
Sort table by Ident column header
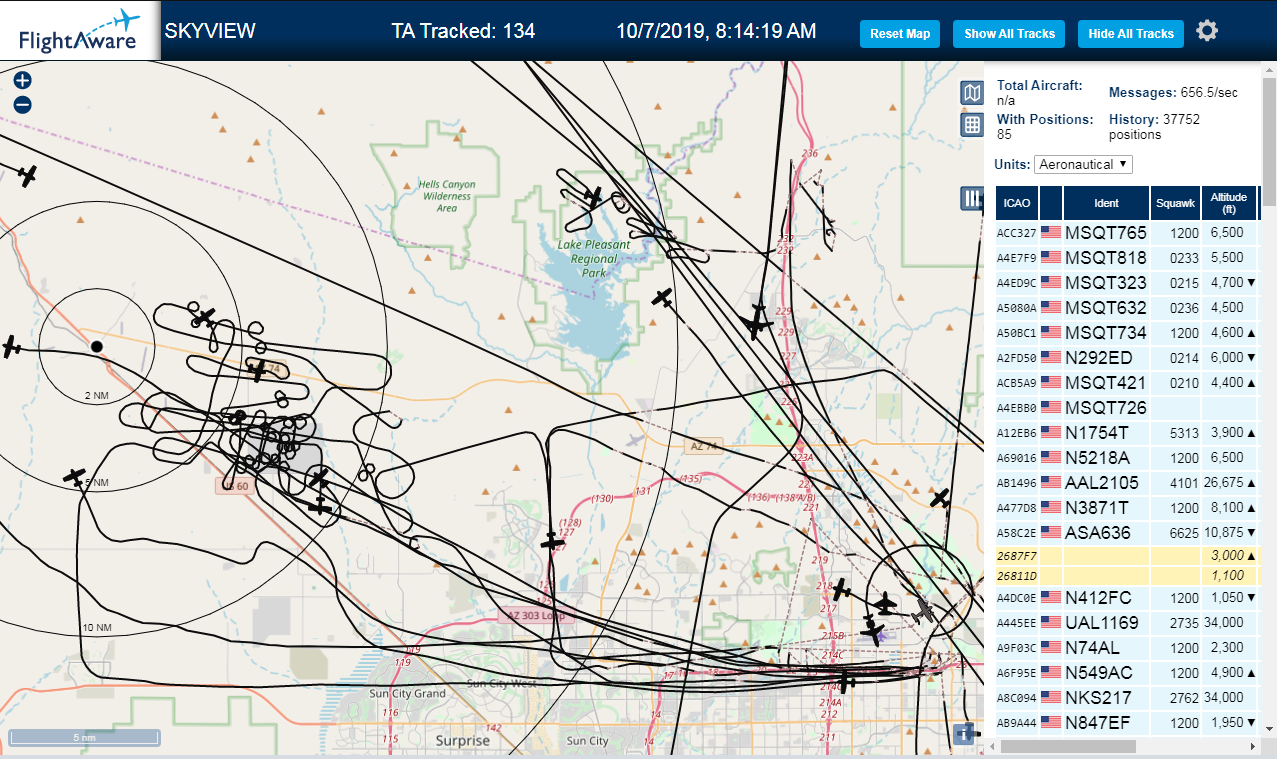click(x=1106, y=203)
